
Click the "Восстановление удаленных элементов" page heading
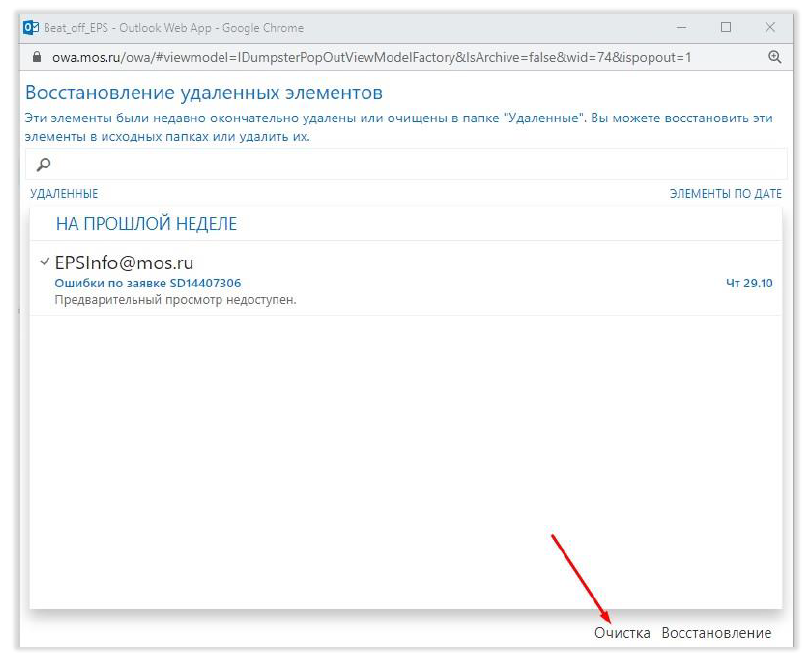(x=203, y=94)
